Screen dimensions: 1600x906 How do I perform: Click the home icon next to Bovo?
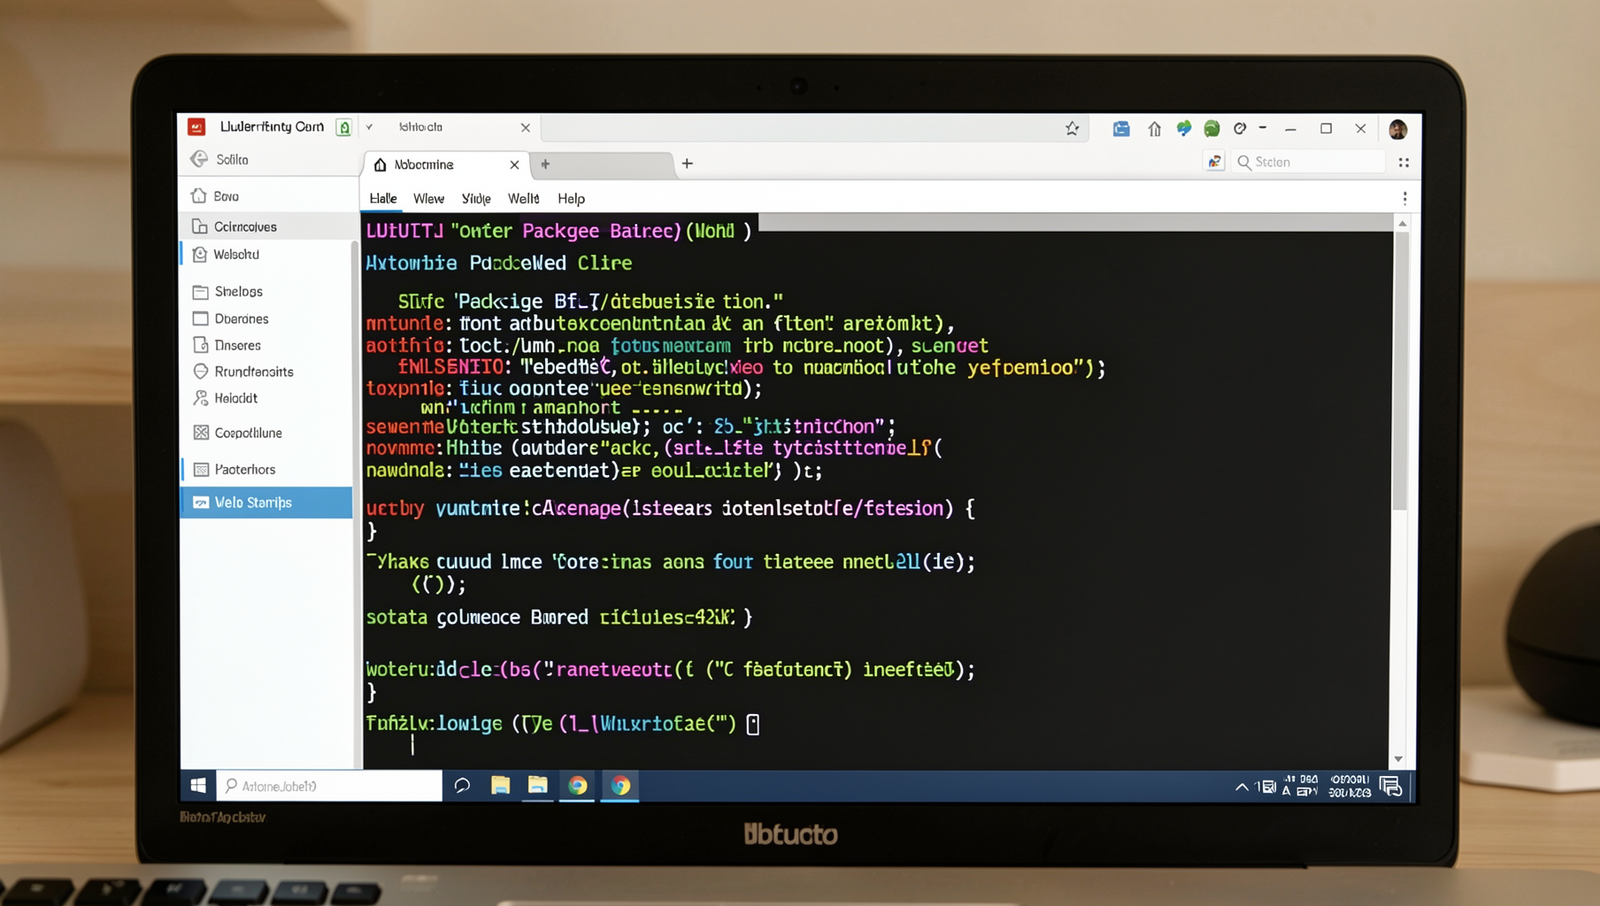pos(199,195)
